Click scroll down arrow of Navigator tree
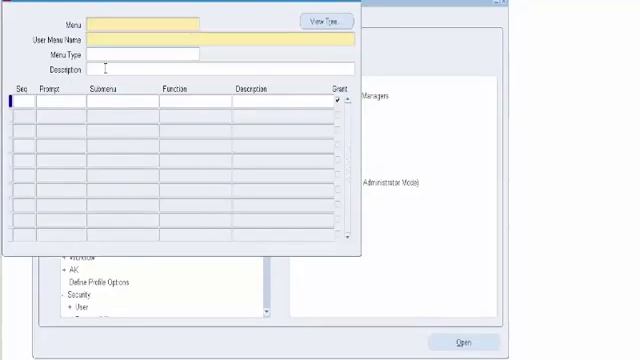The width and height of the screenshot is (640, 360). (267, 312)
